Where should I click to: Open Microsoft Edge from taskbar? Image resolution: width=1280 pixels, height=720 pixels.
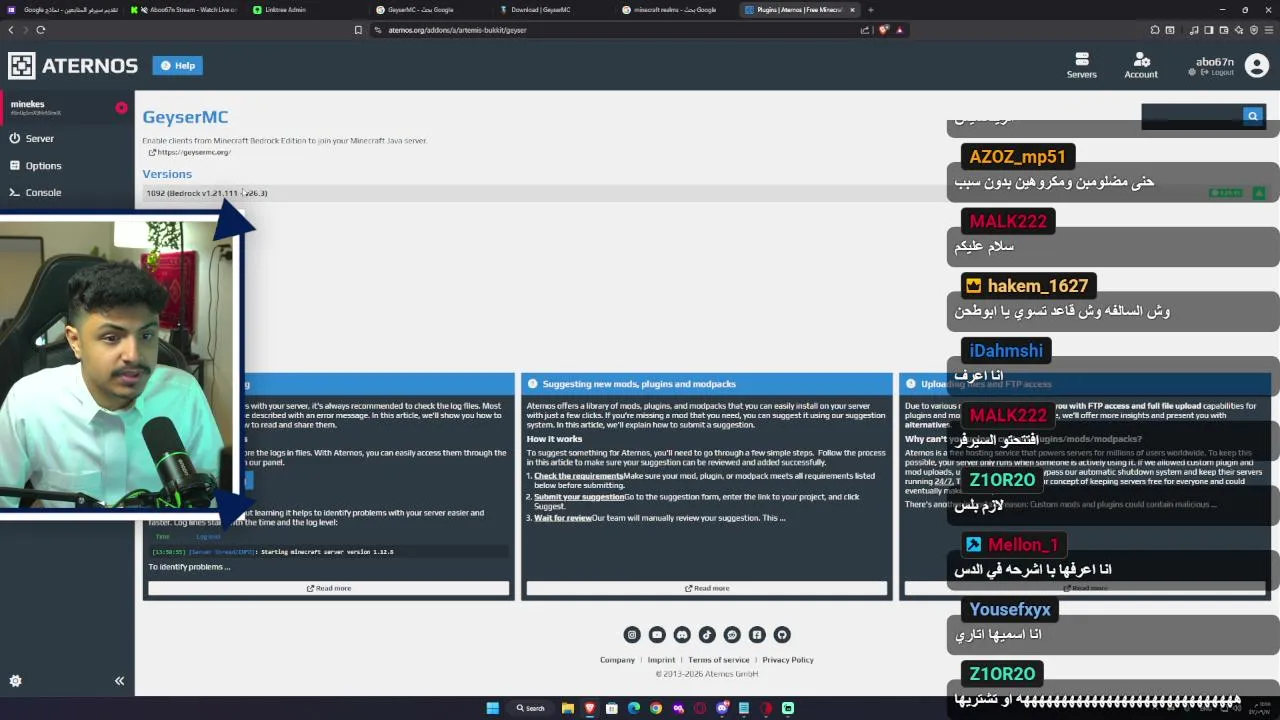634,708
